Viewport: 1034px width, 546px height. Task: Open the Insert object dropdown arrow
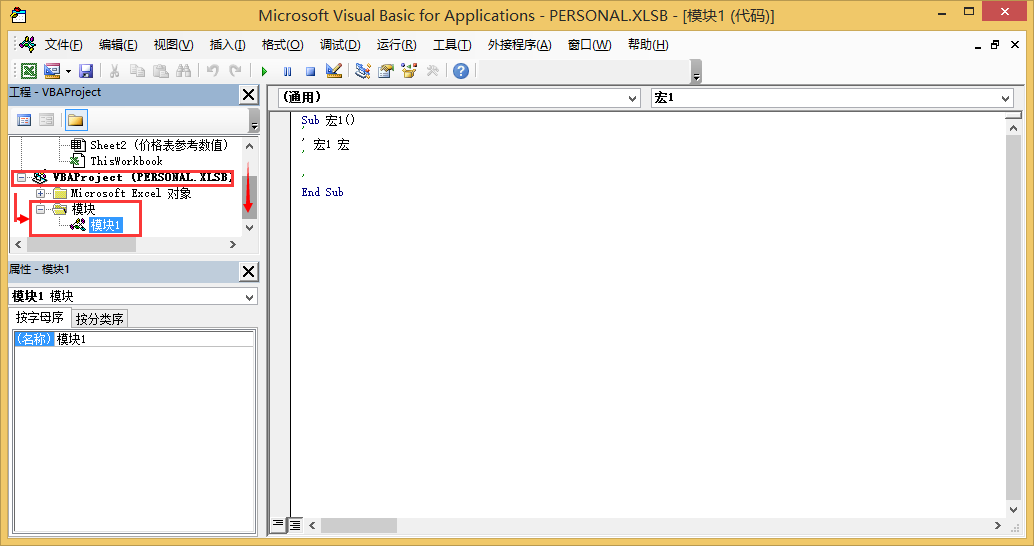(x=68, y=71)
